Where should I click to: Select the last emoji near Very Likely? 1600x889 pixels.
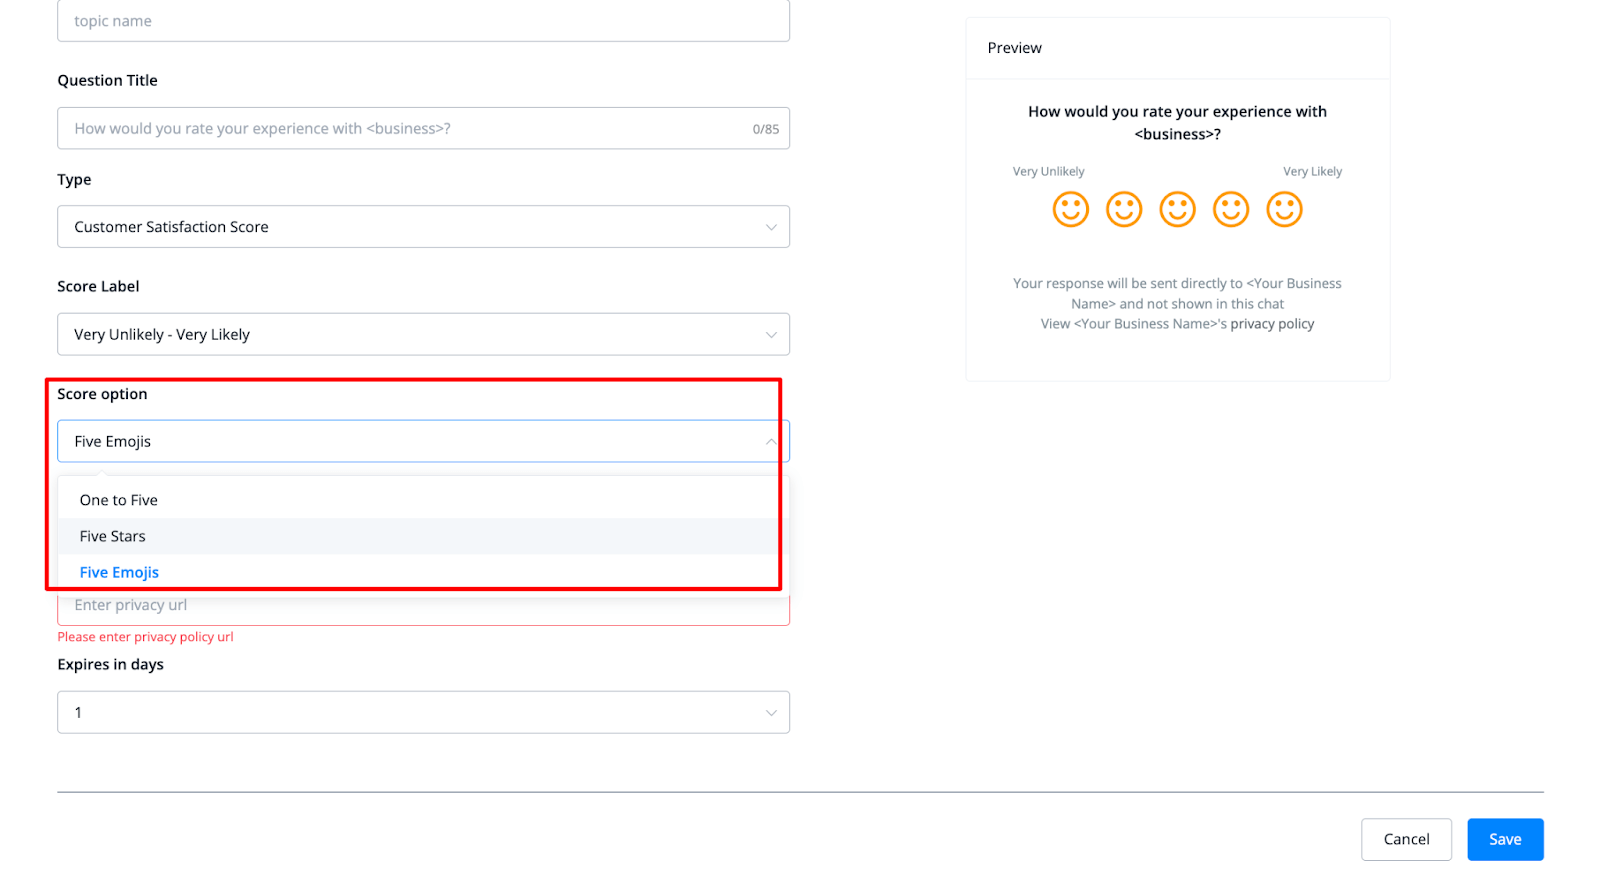pyautogui.click(x=1284, y=210)
